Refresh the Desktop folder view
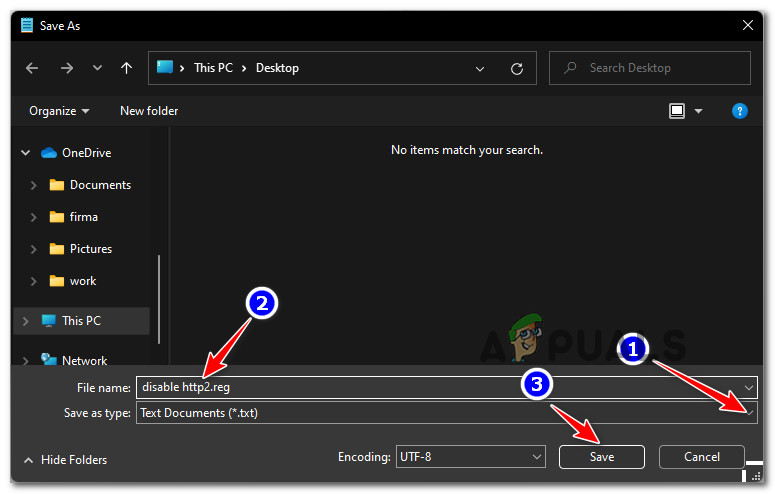 coord(517,69)
